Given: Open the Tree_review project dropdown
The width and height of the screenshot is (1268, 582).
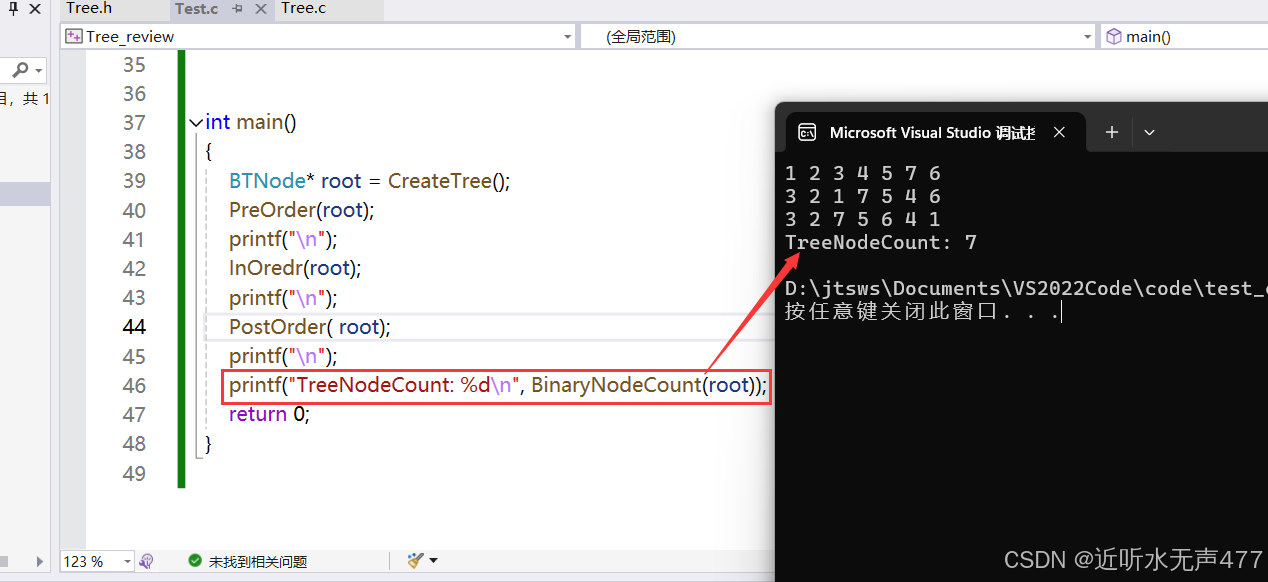Looking at the screenshot, I should coord(565,37).
